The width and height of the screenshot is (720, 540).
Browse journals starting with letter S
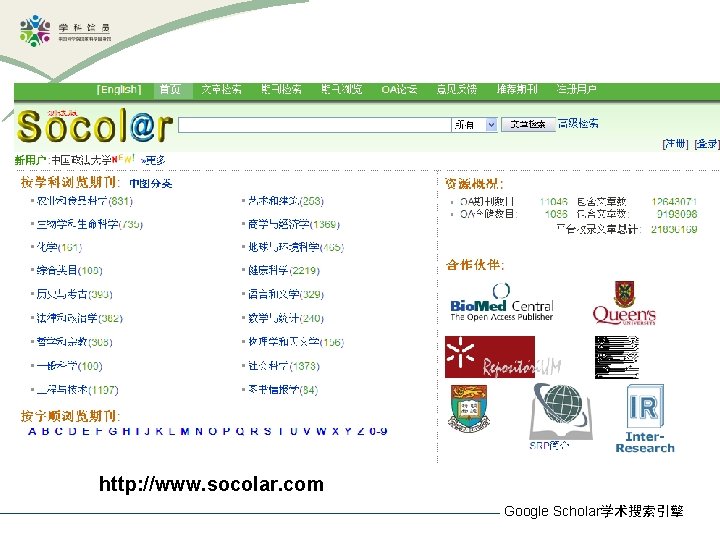(x=267, y=432)
